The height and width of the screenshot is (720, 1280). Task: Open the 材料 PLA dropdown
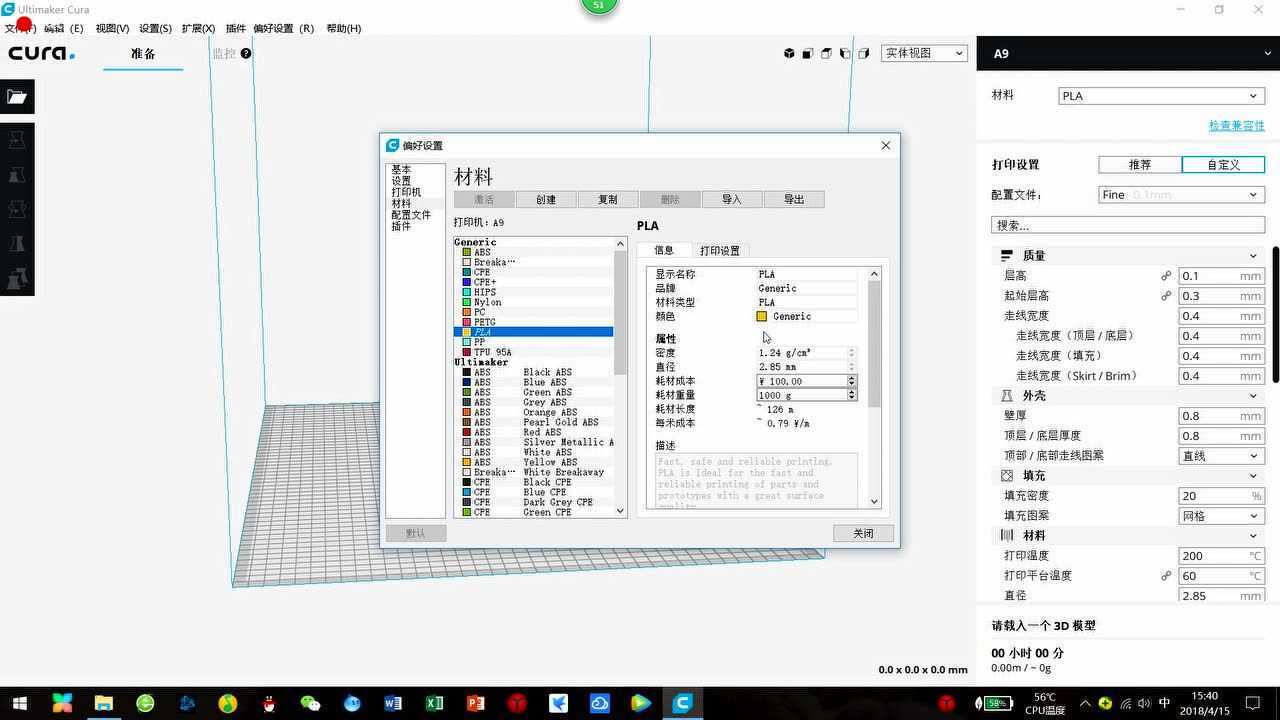[x=1160, y=96]
